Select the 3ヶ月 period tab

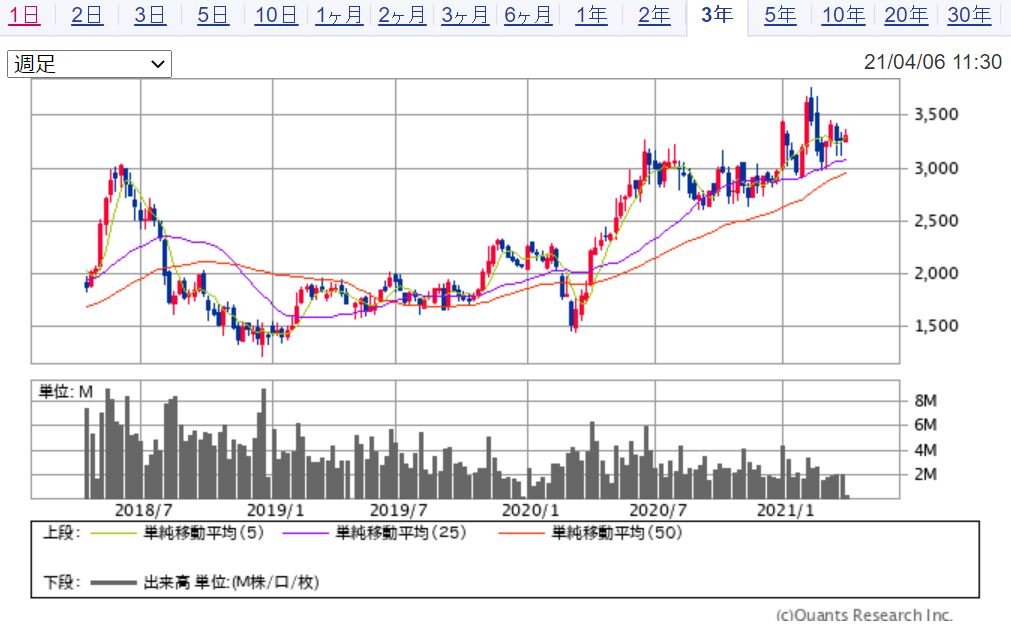tap(465, 15)
